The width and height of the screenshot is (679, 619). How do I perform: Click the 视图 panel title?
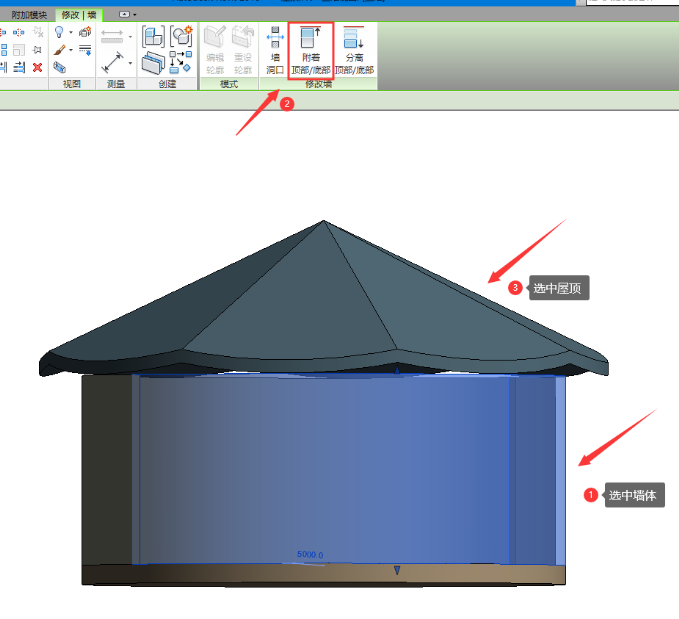tap(71, 84)
